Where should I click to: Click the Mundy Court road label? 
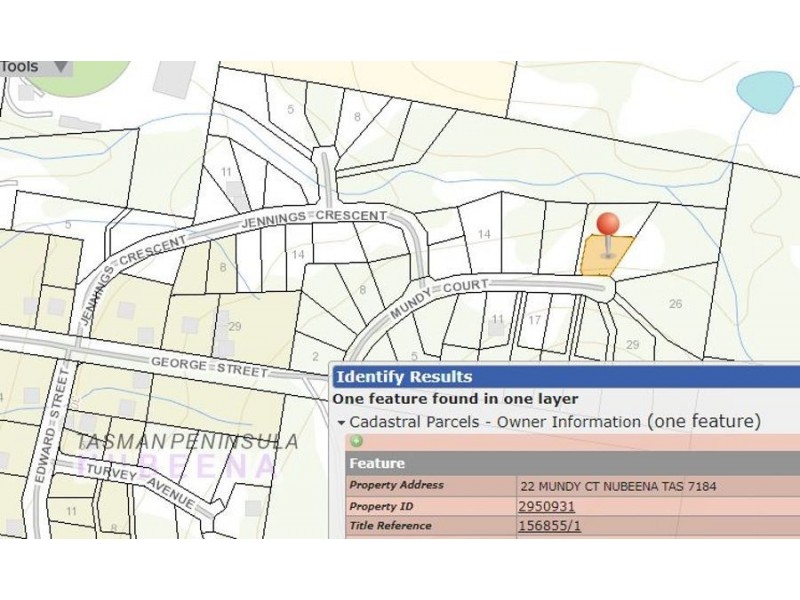coord(439,298)
